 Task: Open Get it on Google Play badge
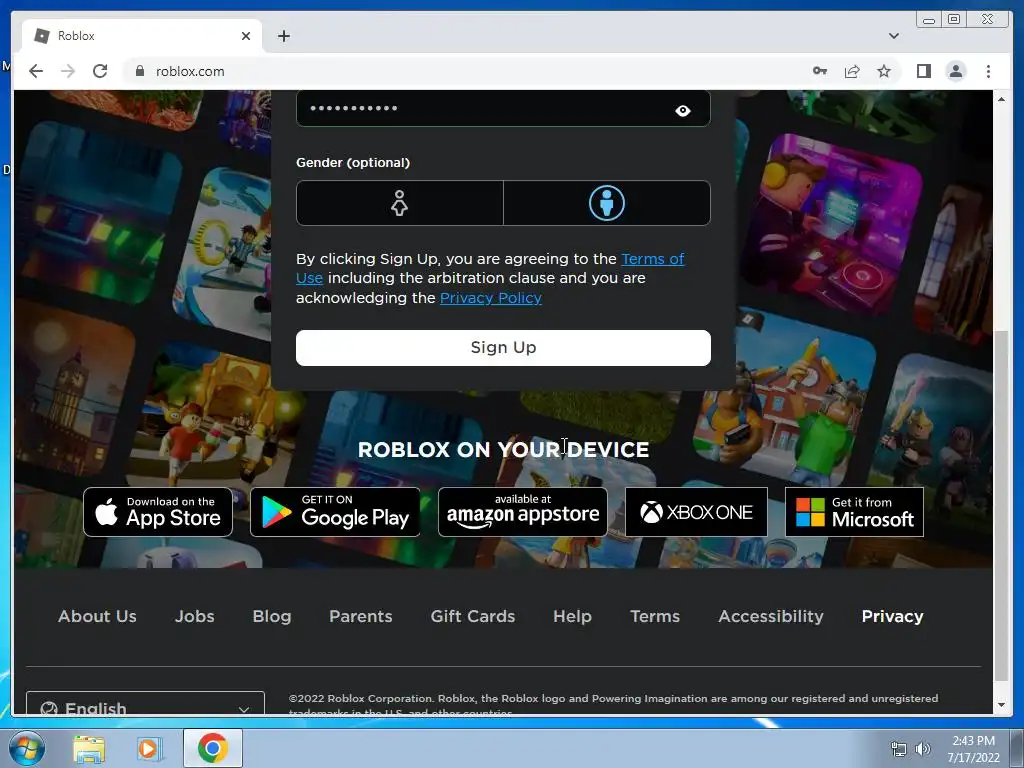335,512
